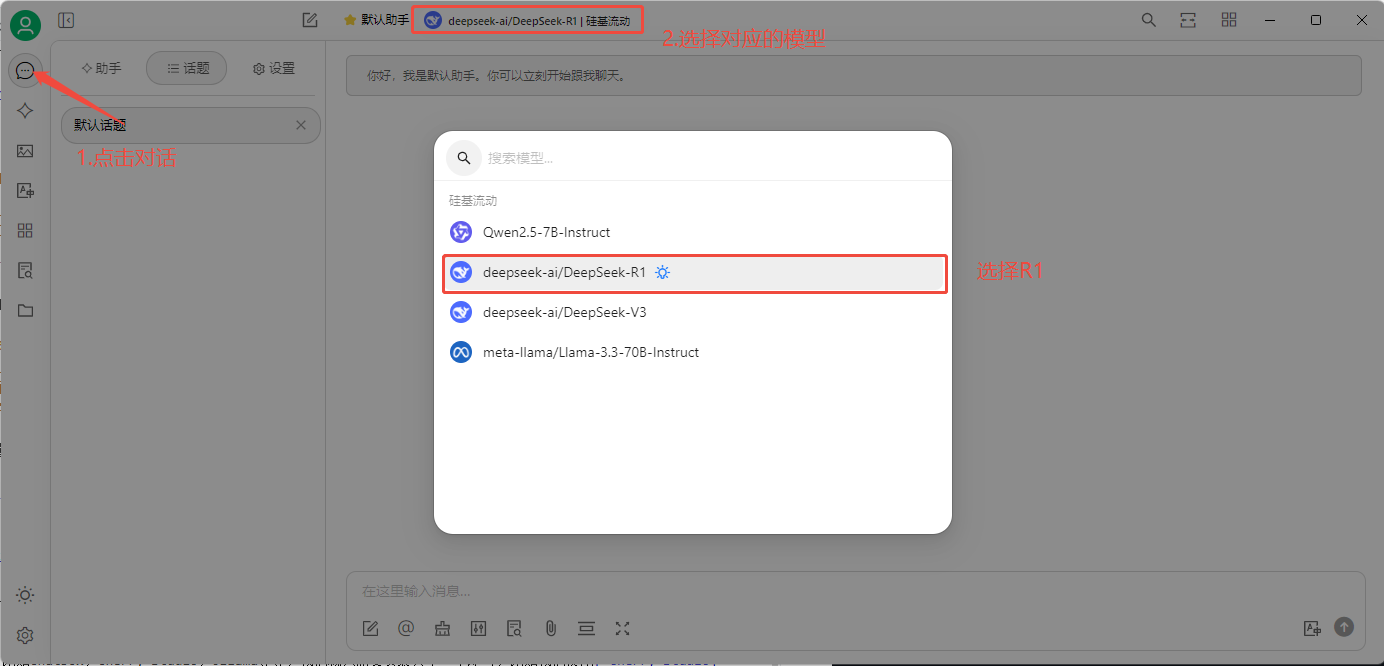
Task: Open the agents sparkle icon in sidebar
Action: (26, 111)
